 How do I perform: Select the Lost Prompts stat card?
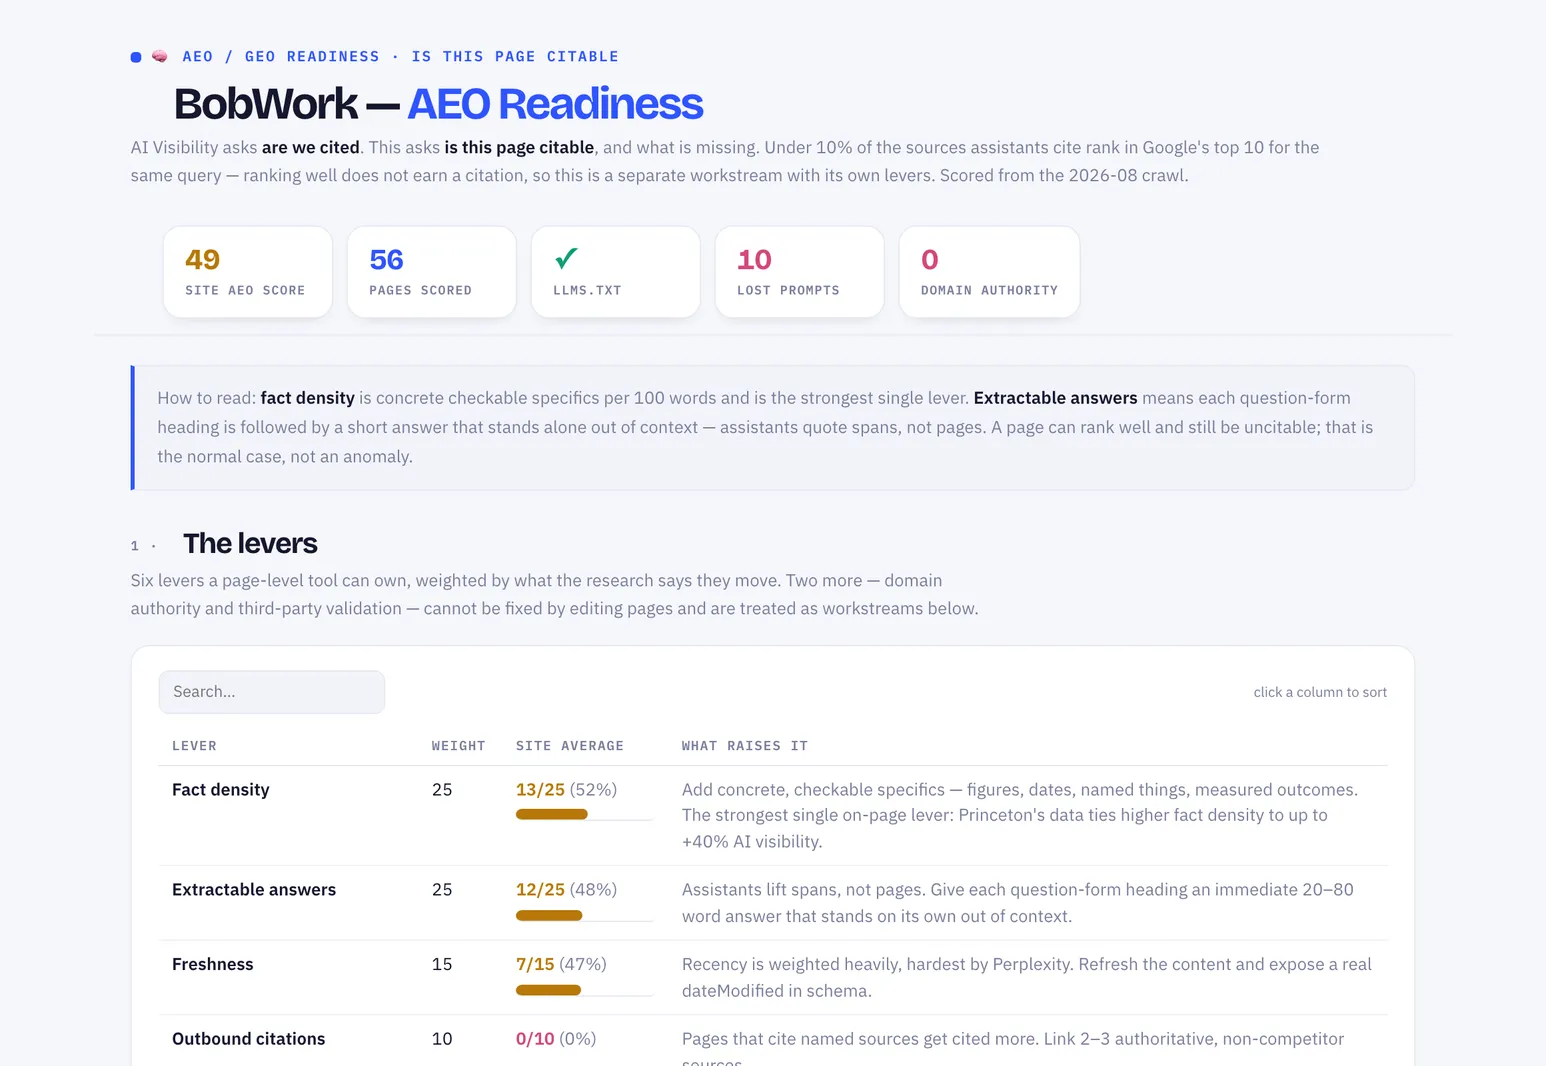tap(800, 272)
